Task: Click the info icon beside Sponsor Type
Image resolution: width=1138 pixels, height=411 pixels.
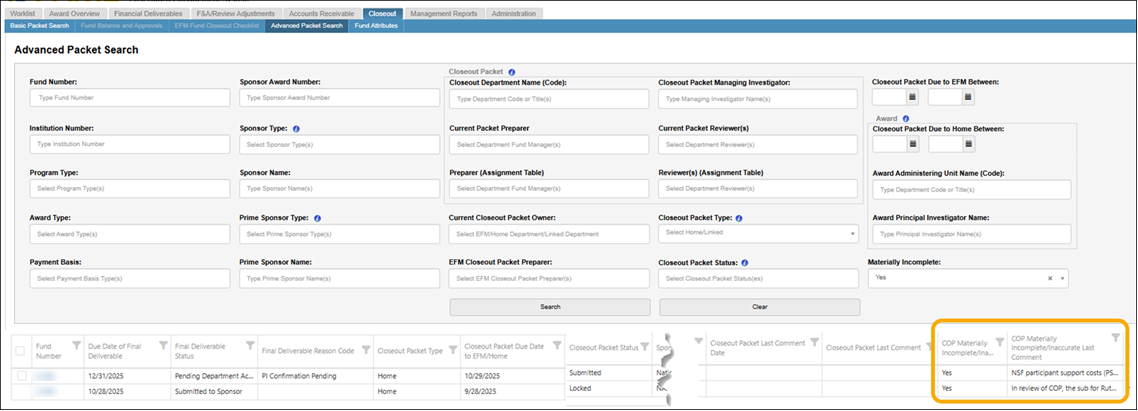Action: tap(296, 128)
